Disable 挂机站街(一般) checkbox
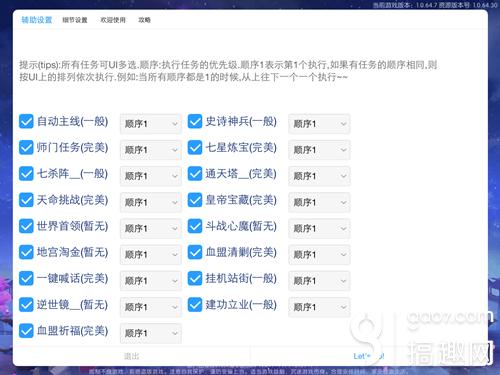The height and width of the screenshot is (375, 500). click(195, 279)
